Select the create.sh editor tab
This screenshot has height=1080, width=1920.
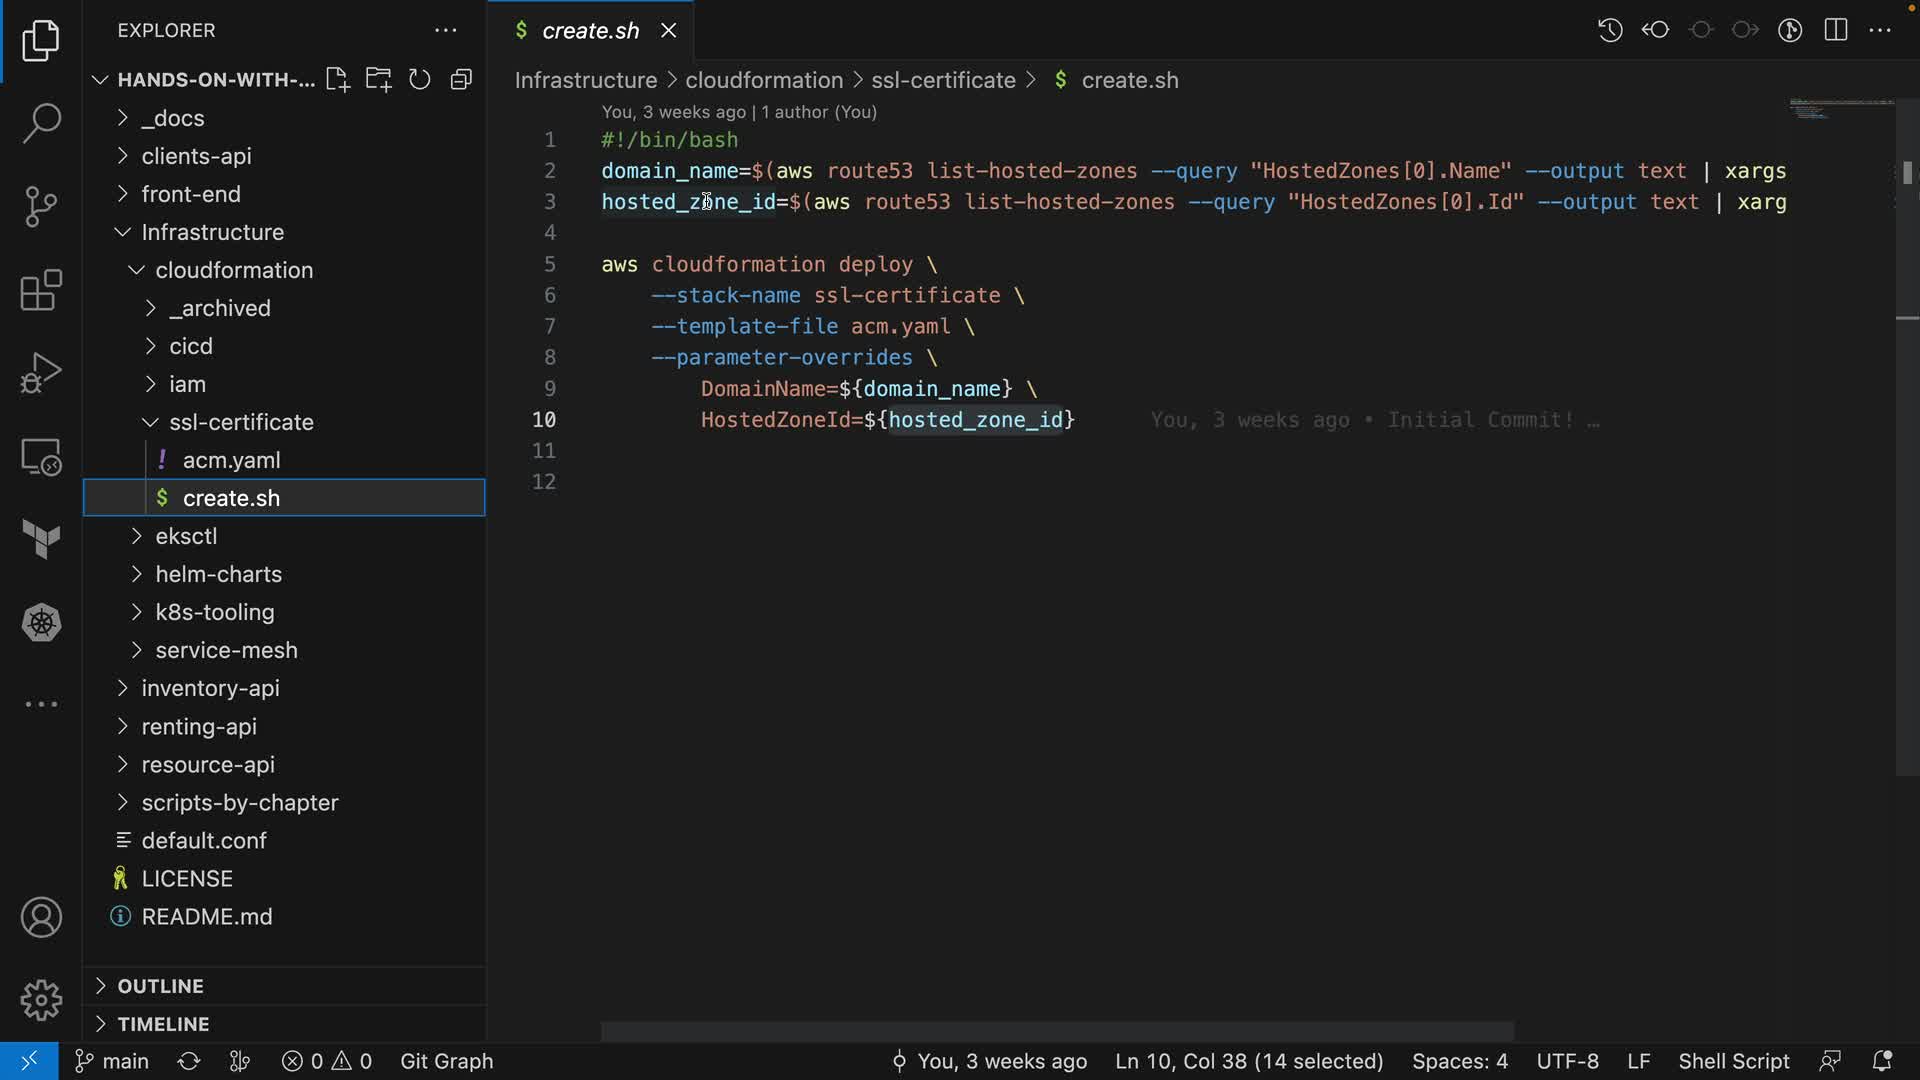589,31
